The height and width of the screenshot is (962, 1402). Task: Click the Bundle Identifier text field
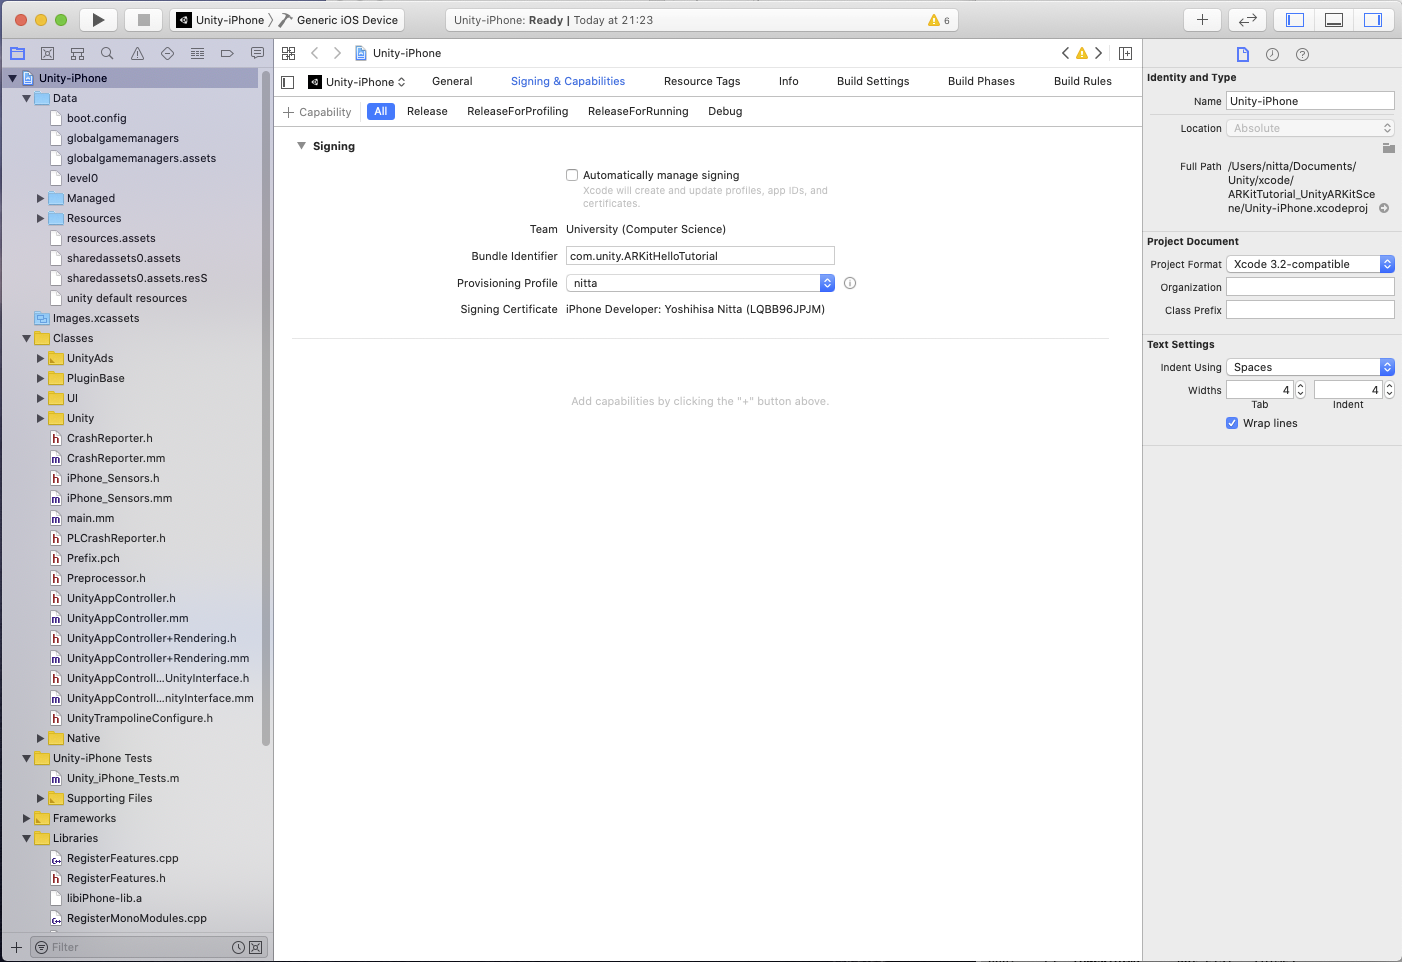[x=700, y=256]
